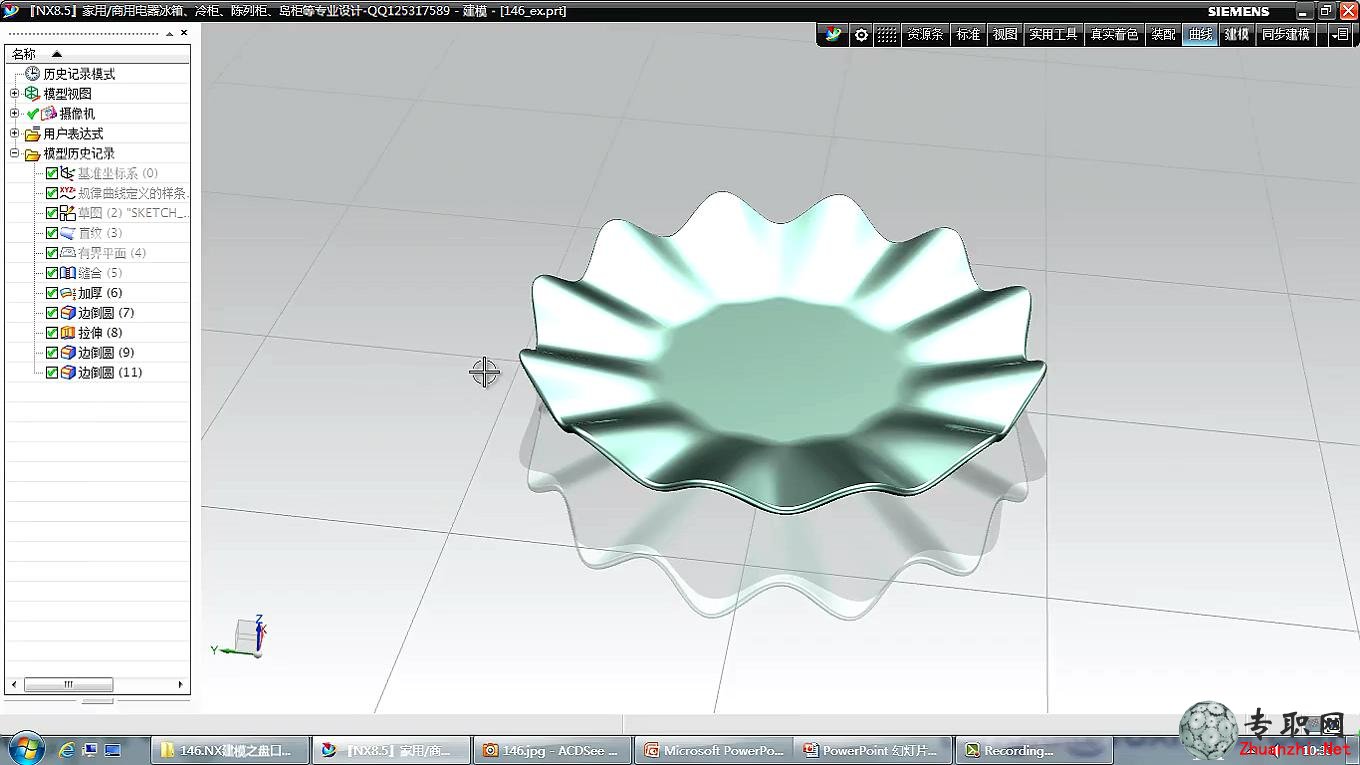This screenshot has width=1360, height=765.
Task: Select the 边倒圆 (11) edge blend icon
Action: pos(67,373)
